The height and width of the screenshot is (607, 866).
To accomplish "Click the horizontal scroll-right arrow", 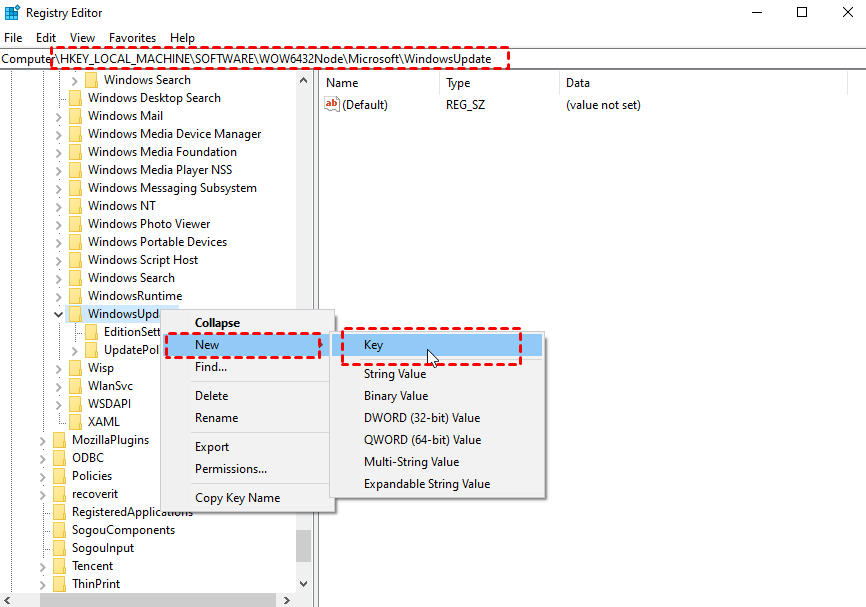I will point(287,600).
